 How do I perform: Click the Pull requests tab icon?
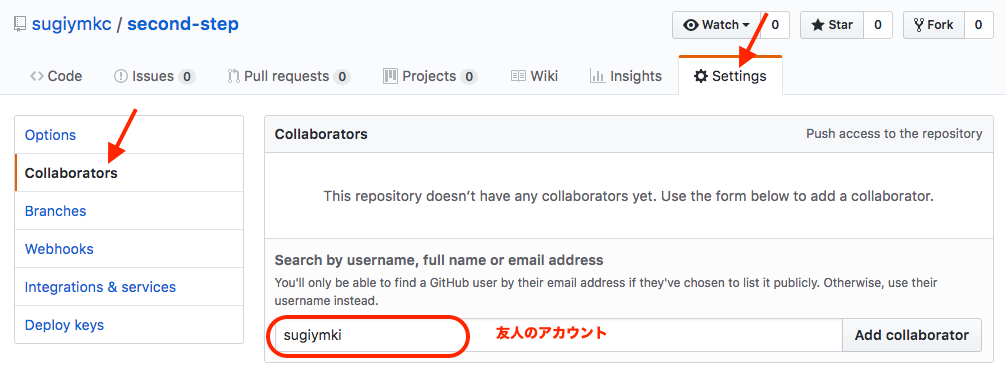(234, 76)
